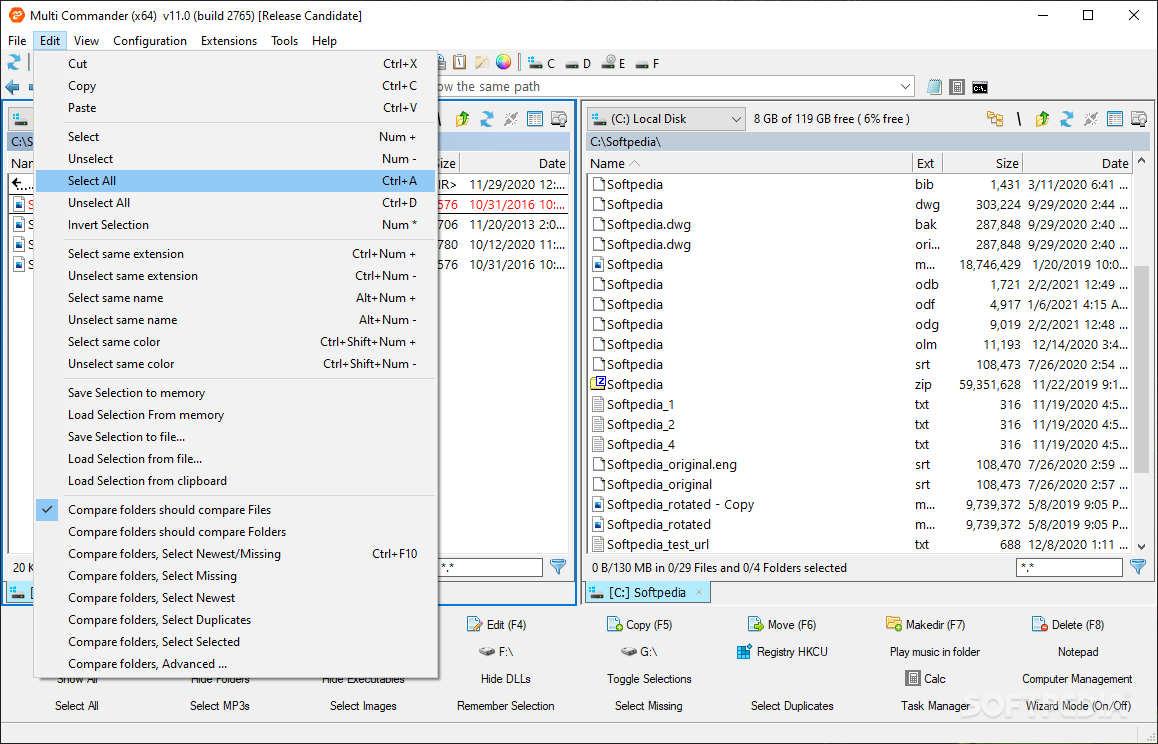The image size is (1158, 744).
Task: Click the Edit (F4) button
Action: (496, 624)
